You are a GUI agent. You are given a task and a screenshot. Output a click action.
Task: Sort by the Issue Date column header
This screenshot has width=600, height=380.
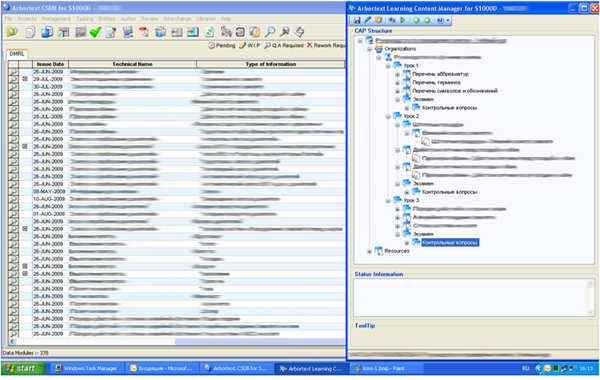click(x=50, y=64)
